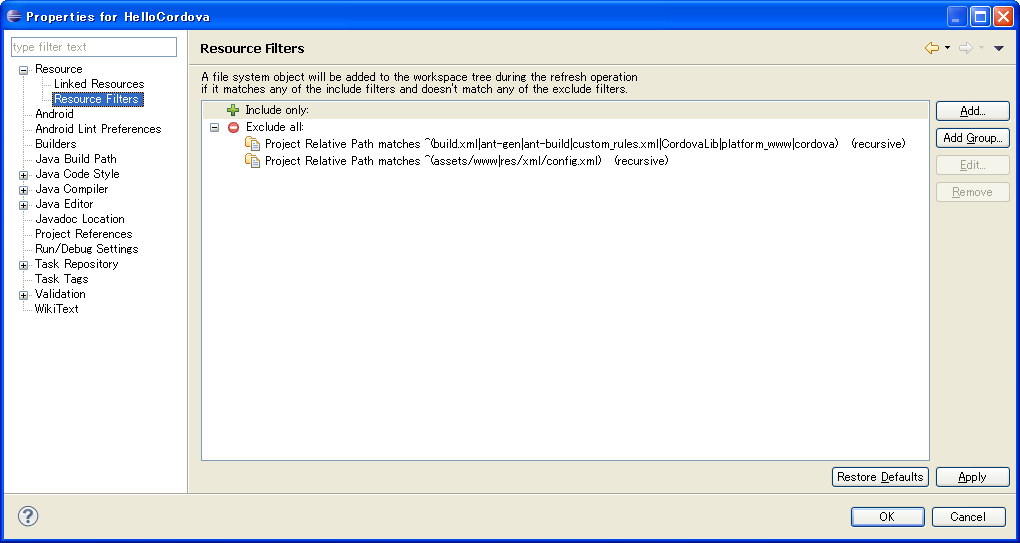
Task: Click the green plus Include only icon
Action: [233, 110]
